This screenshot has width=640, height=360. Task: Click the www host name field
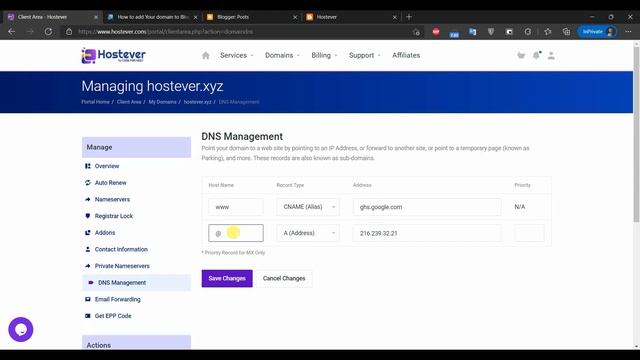click(x=236, y=207)
